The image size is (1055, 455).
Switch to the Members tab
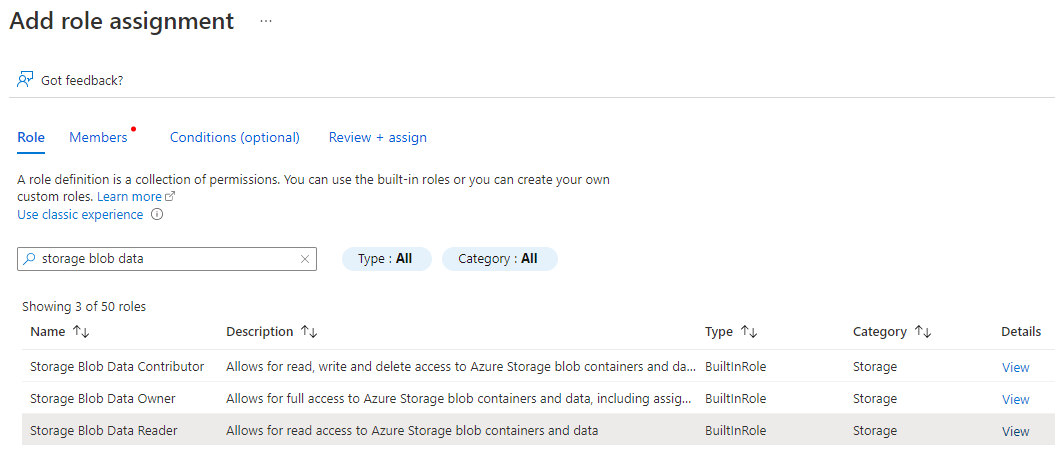tap(98, 137)
